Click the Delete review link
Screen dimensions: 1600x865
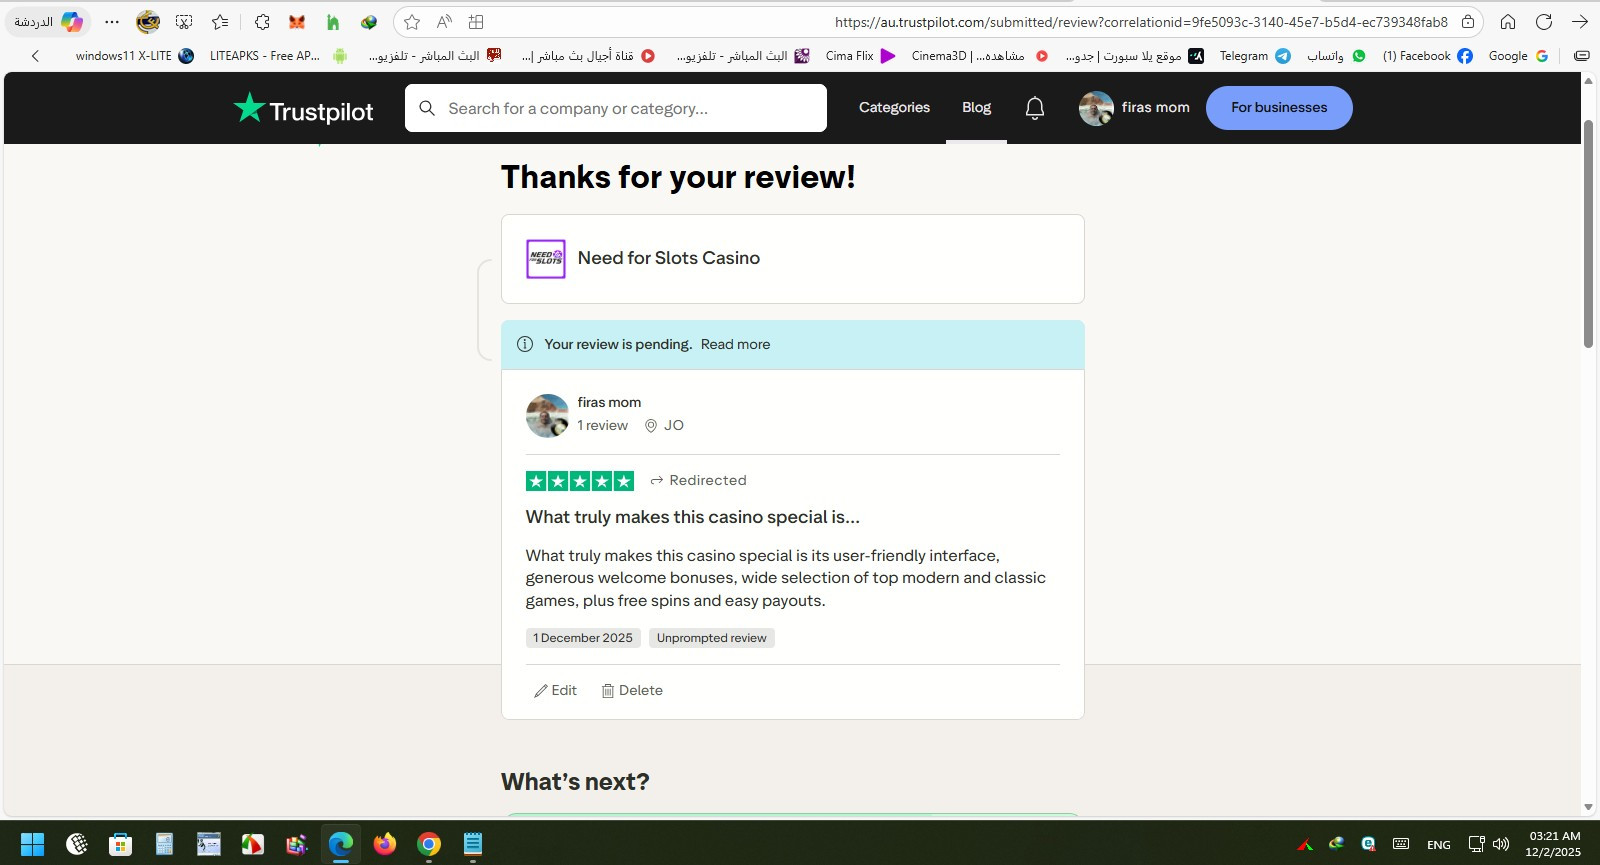(632, 691)
